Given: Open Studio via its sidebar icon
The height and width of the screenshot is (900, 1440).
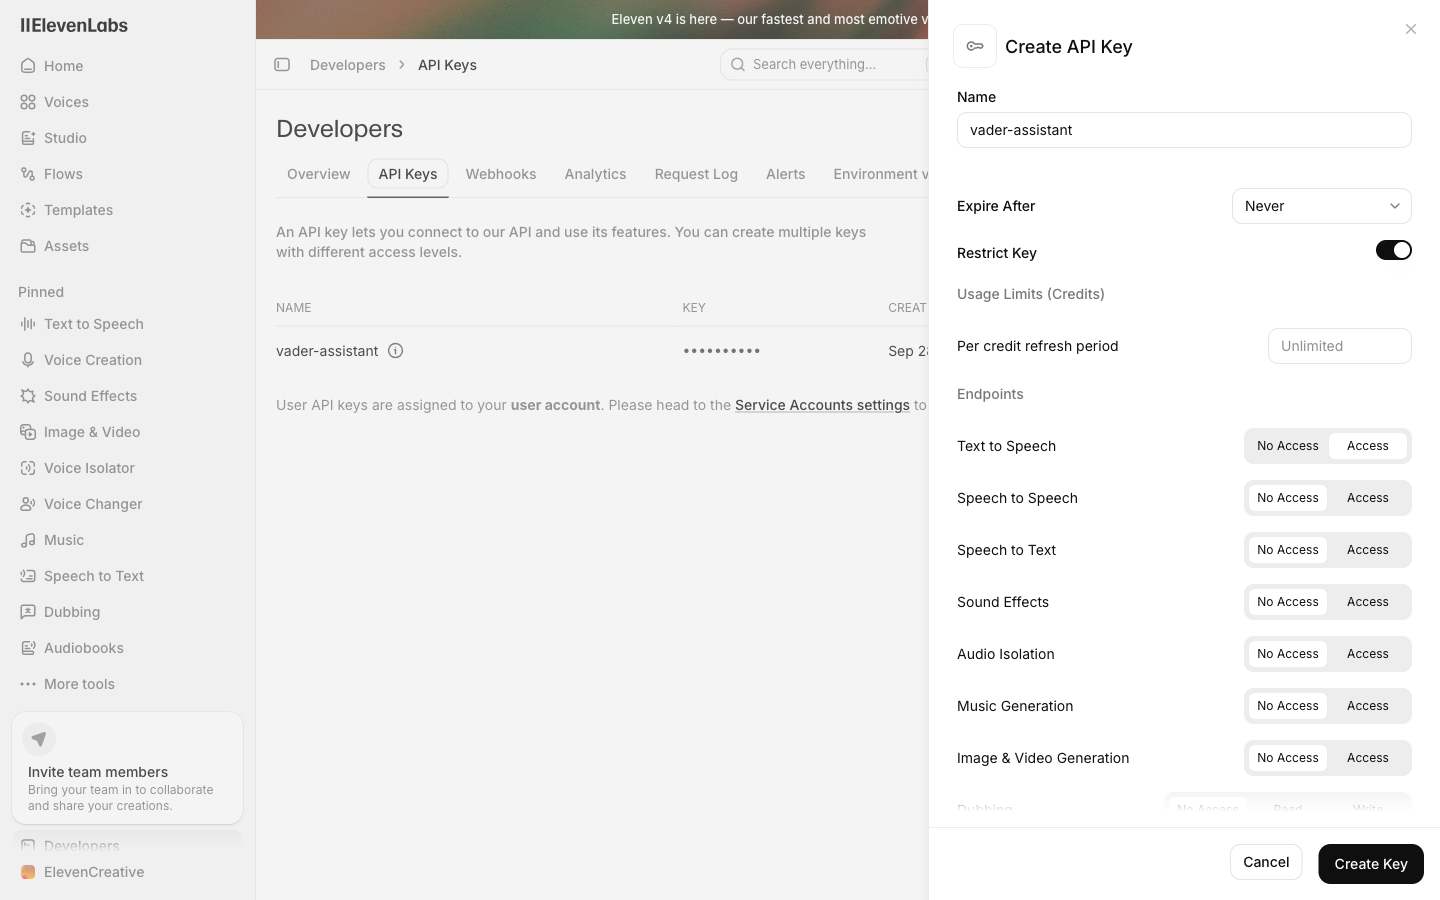Looking at the screenshot, I should click(x=28, y=138).
